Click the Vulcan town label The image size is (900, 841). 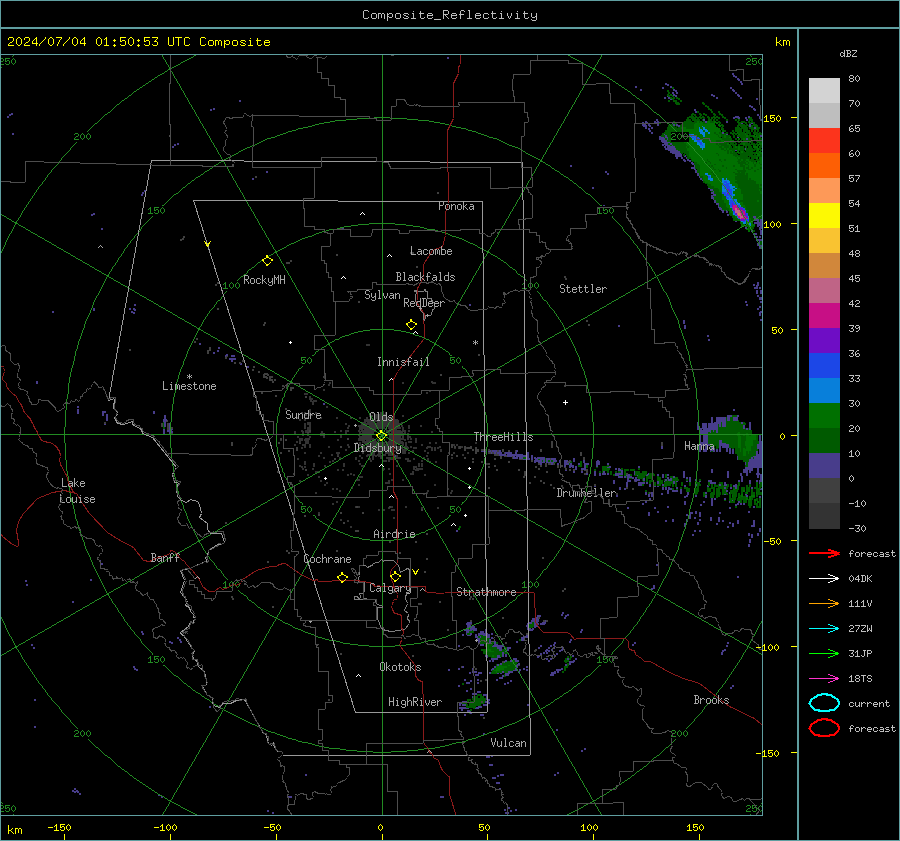[509, 743]
